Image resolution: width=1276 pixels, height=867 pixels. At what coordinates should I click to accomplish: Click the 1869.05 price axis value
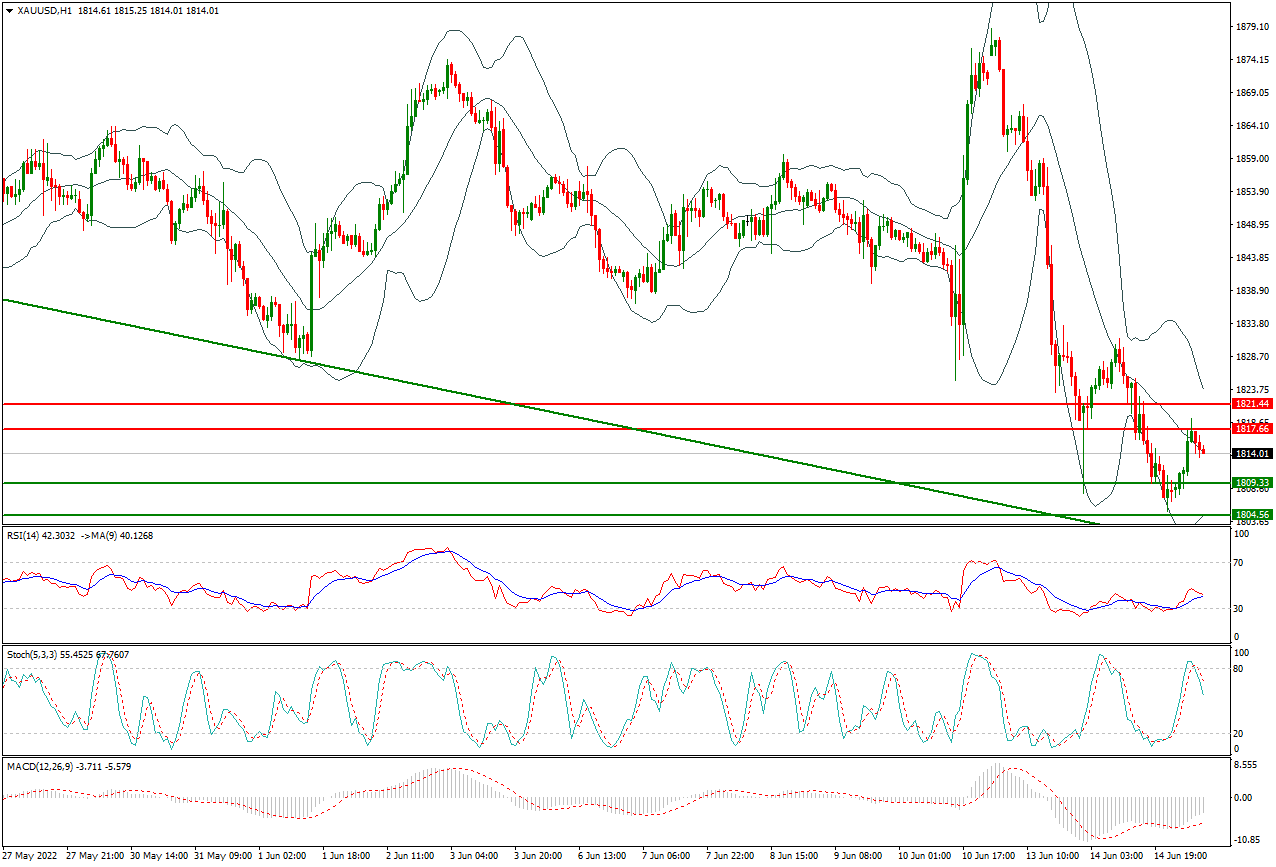tap(1252, 93)
